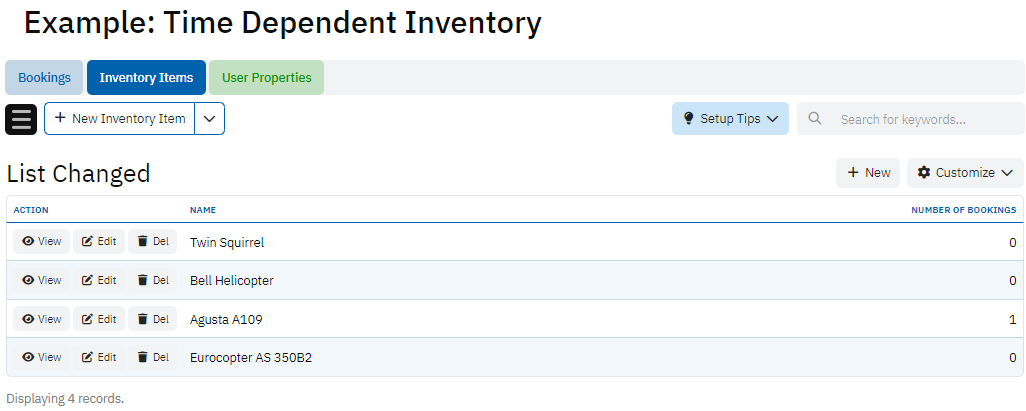The width and height of the screenshot is (1026, 411).
Task: Click the Search for keywords field
Action: coord(925,119)
